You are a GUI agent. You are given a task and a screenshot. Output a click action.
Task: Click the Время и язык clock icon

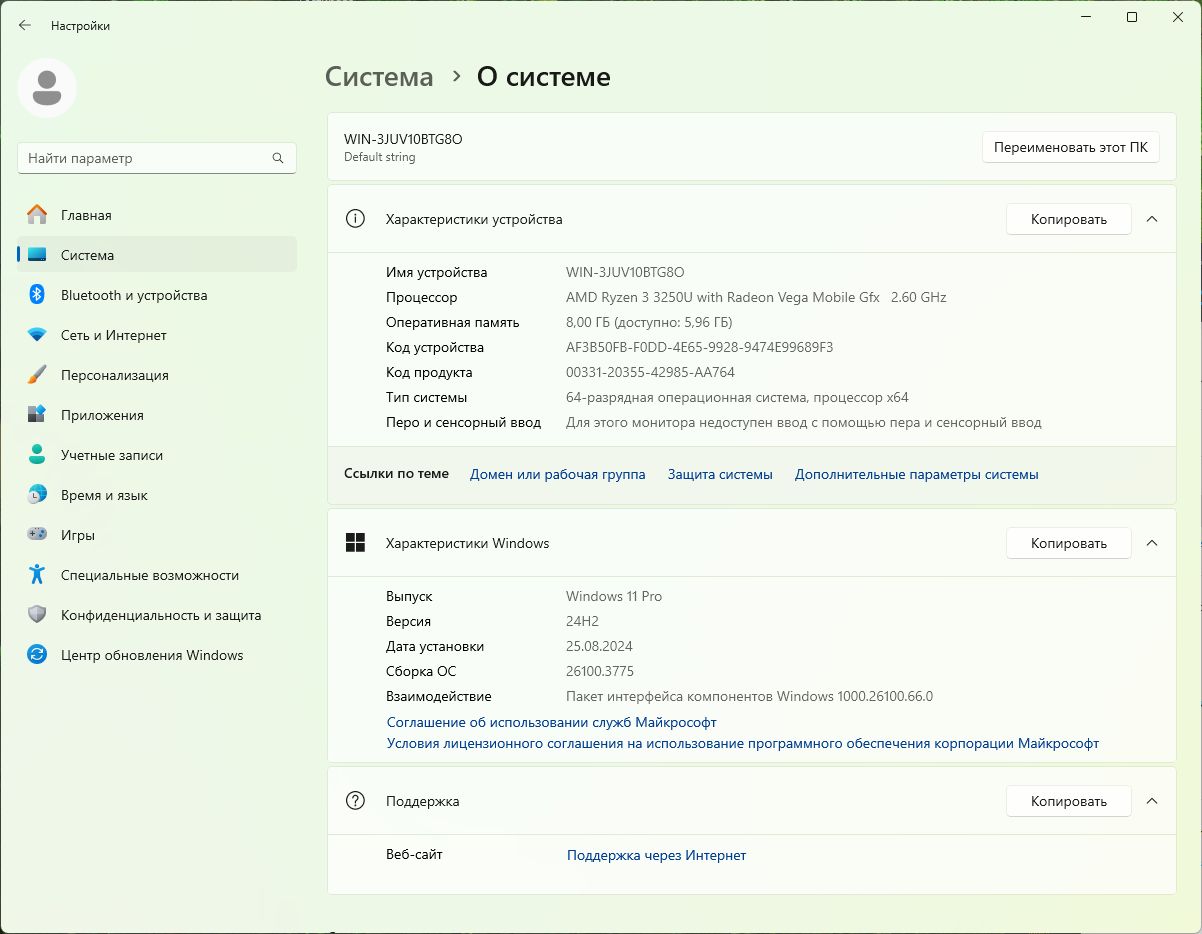click(x=37, y=495)
